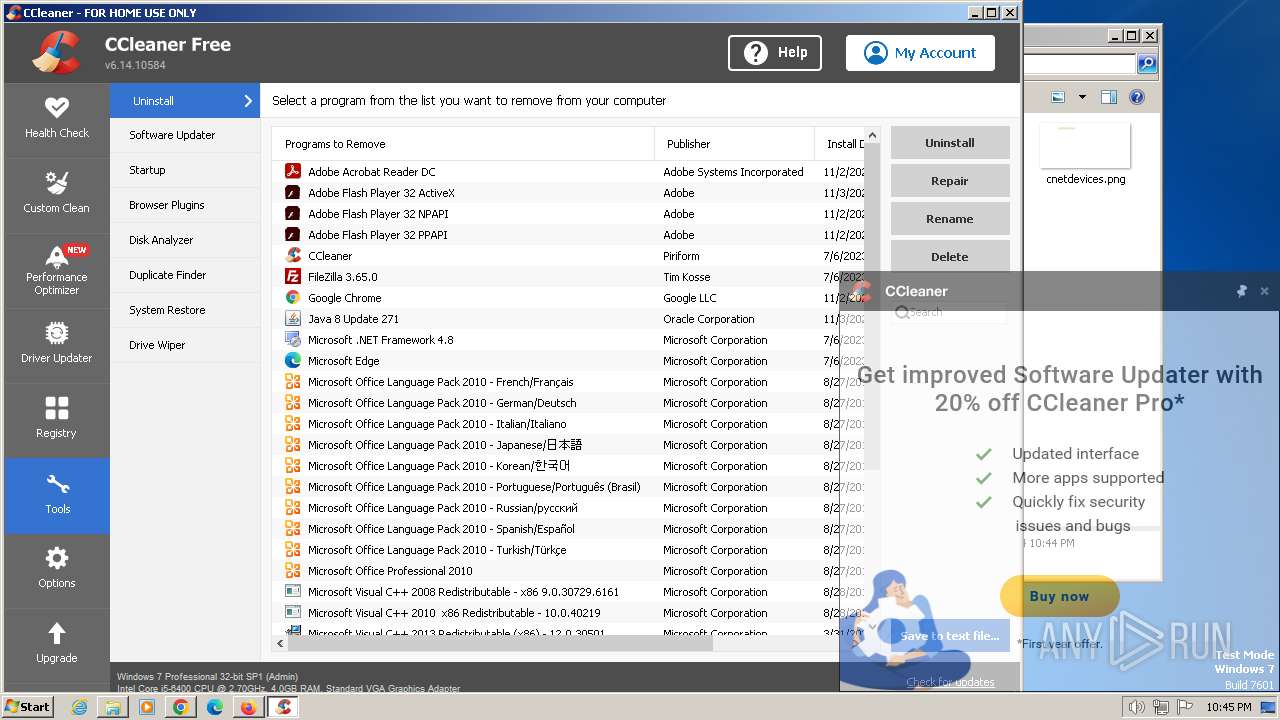Screen dimensions: 1280x720
Task: Launch Internet Explorer from taskbar
Action: point(80,707)
